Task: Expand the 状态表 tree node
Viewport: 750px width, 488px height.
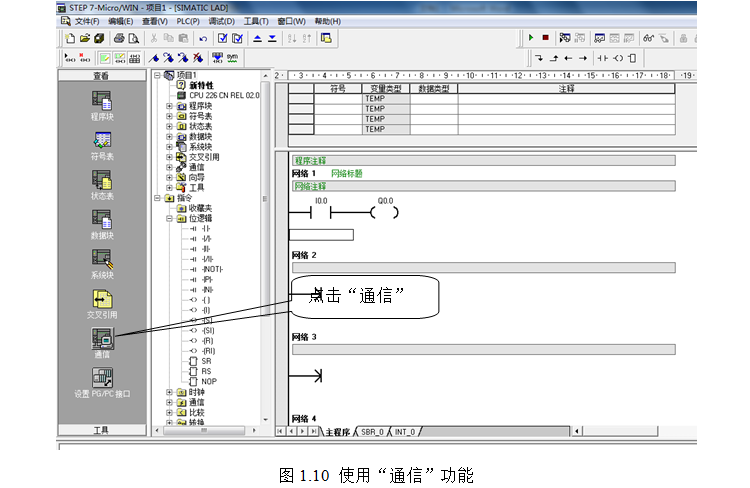Action: point(169,126)
